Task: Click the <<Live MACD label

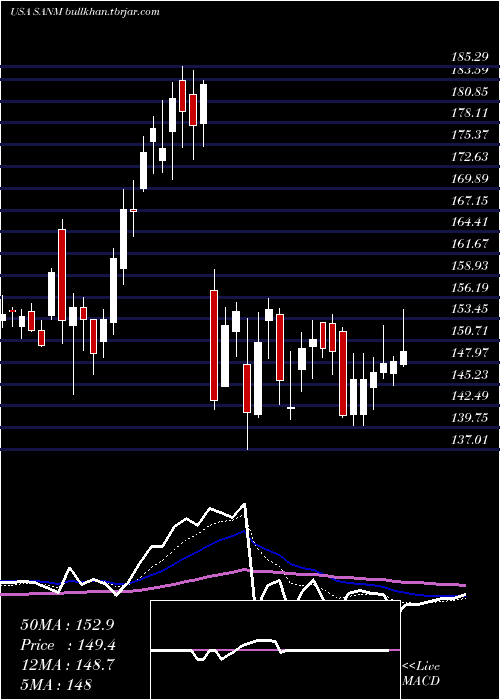Action: click(x=421, y=673)
